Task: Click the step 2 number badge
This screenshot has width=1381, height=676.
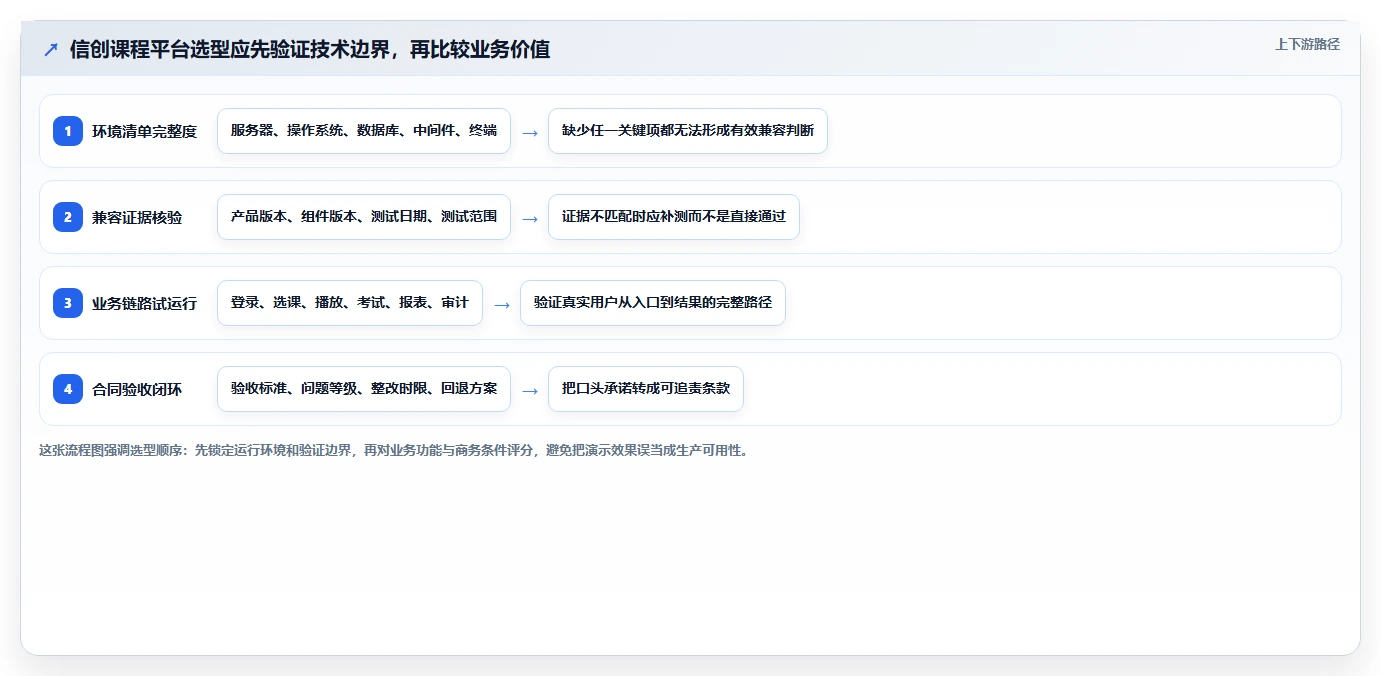Action: (x=68, y=217)
